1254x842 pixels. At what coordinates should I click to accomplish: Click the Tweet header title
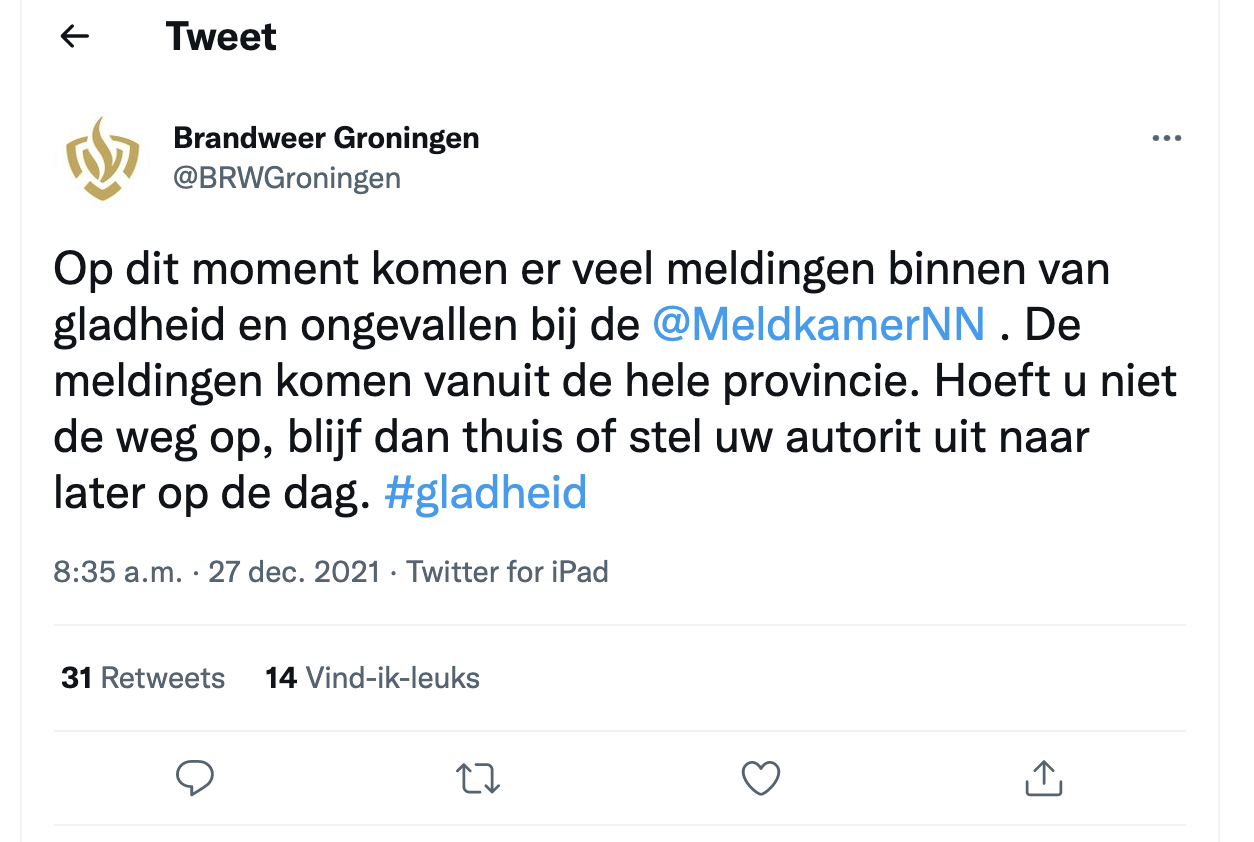tap(221, 37)
